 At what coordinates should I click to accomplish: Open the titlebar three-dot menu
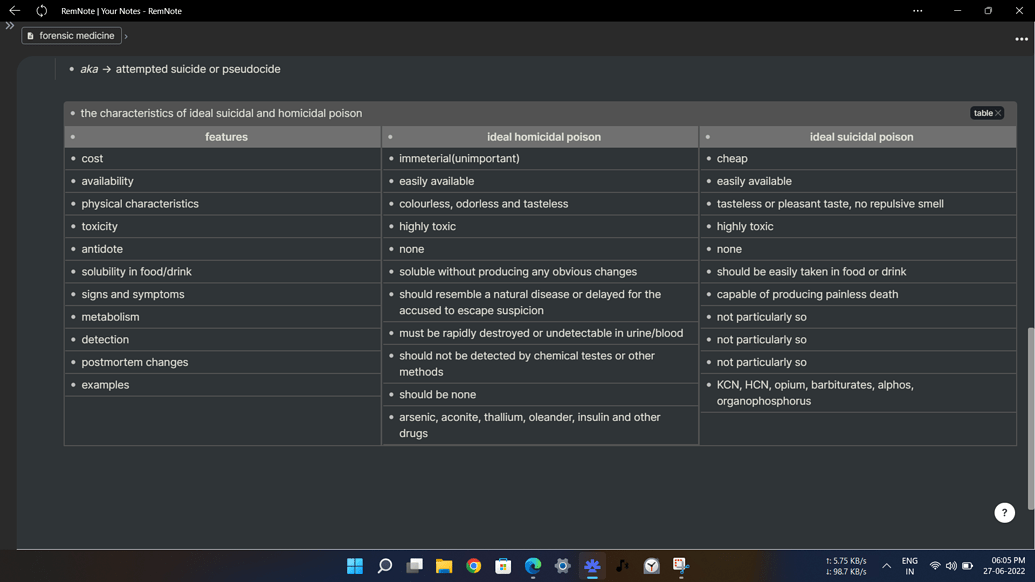[x=919, y=11]
